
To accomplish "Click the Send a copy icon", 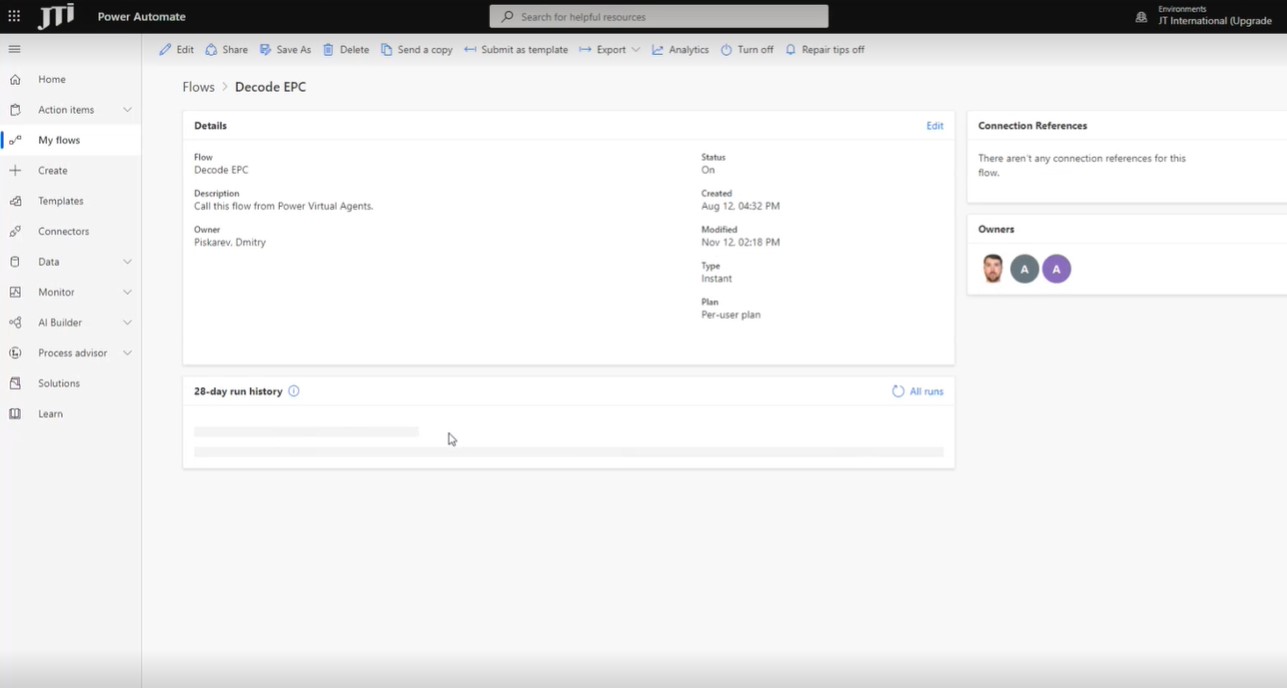I will (386, 49).
